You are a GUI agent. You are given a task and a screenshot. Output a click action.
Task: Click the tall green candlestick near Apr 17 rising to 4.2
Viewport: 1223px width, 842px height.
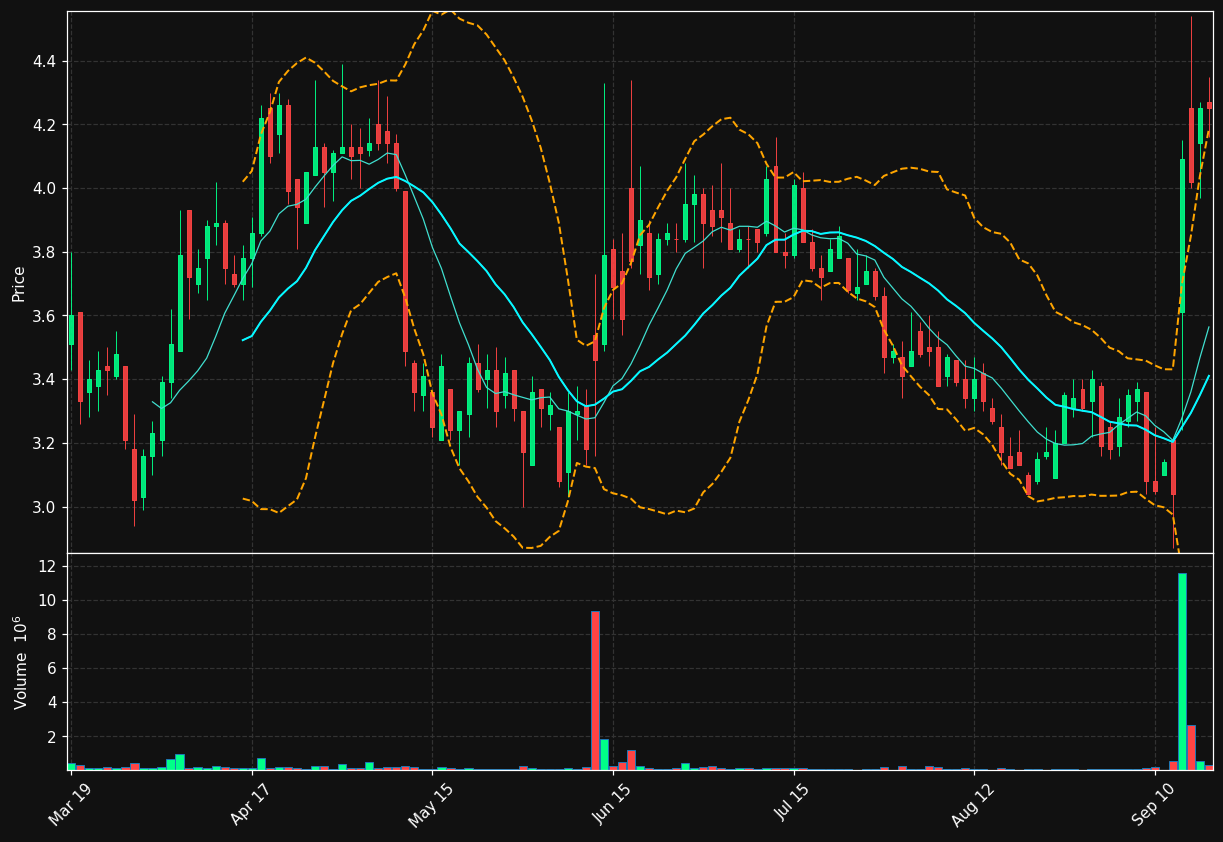261,176
